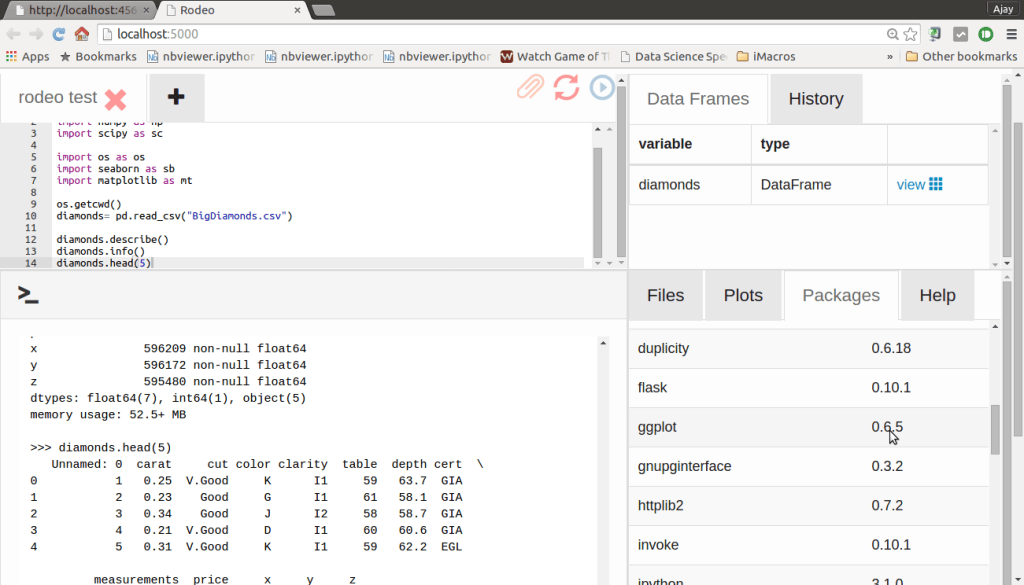Click the browser forward arrow
Screen dimensions: 1024x585
point(36,34)
